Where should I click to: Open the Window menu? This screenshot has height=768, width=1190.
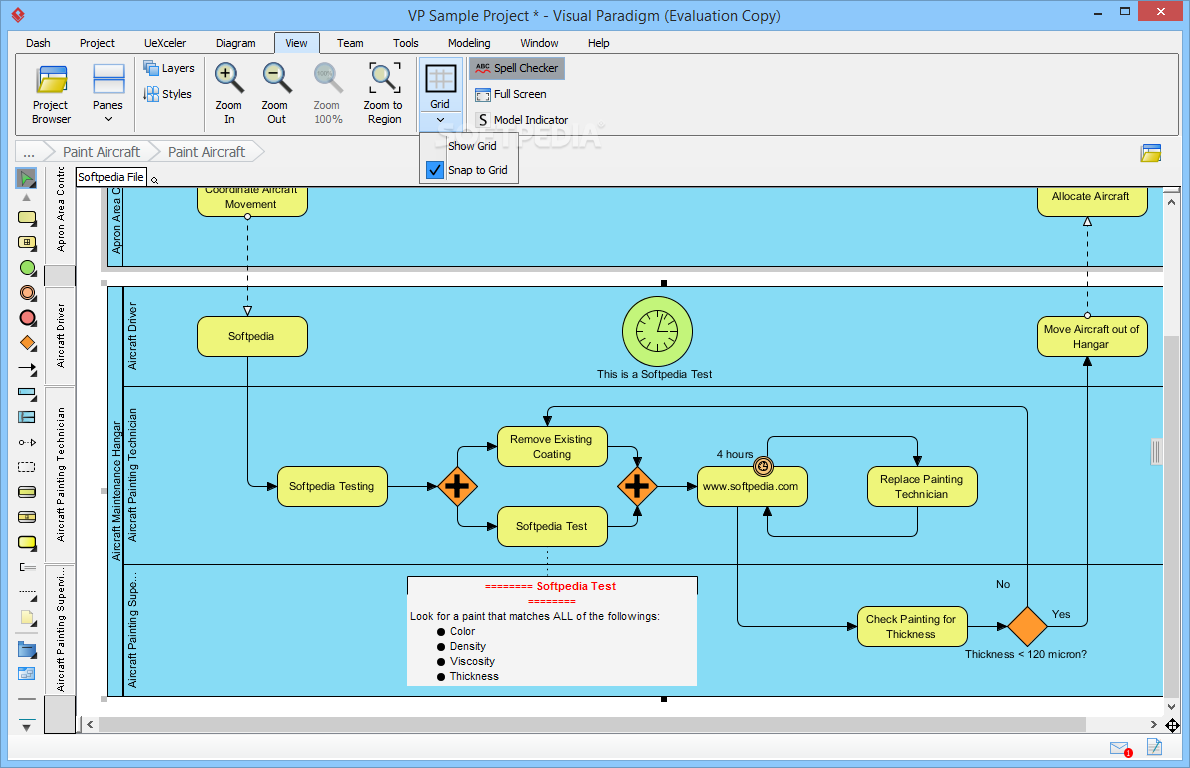539,43
